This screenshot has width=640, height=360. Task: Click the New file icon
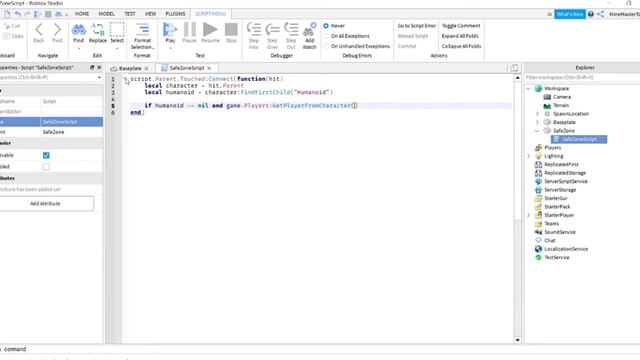(7, 14)
